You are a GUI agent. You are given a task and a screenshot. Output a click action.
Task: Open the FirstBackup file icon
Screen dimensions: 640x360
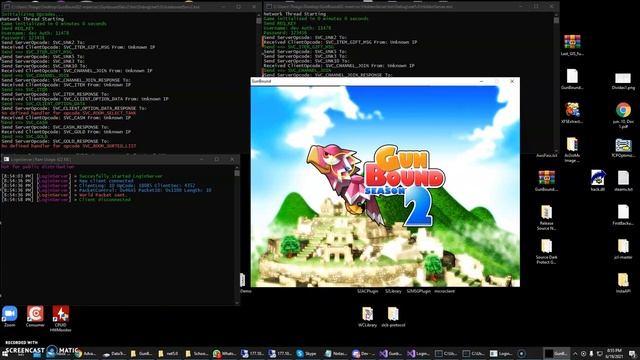click(623, 215)
